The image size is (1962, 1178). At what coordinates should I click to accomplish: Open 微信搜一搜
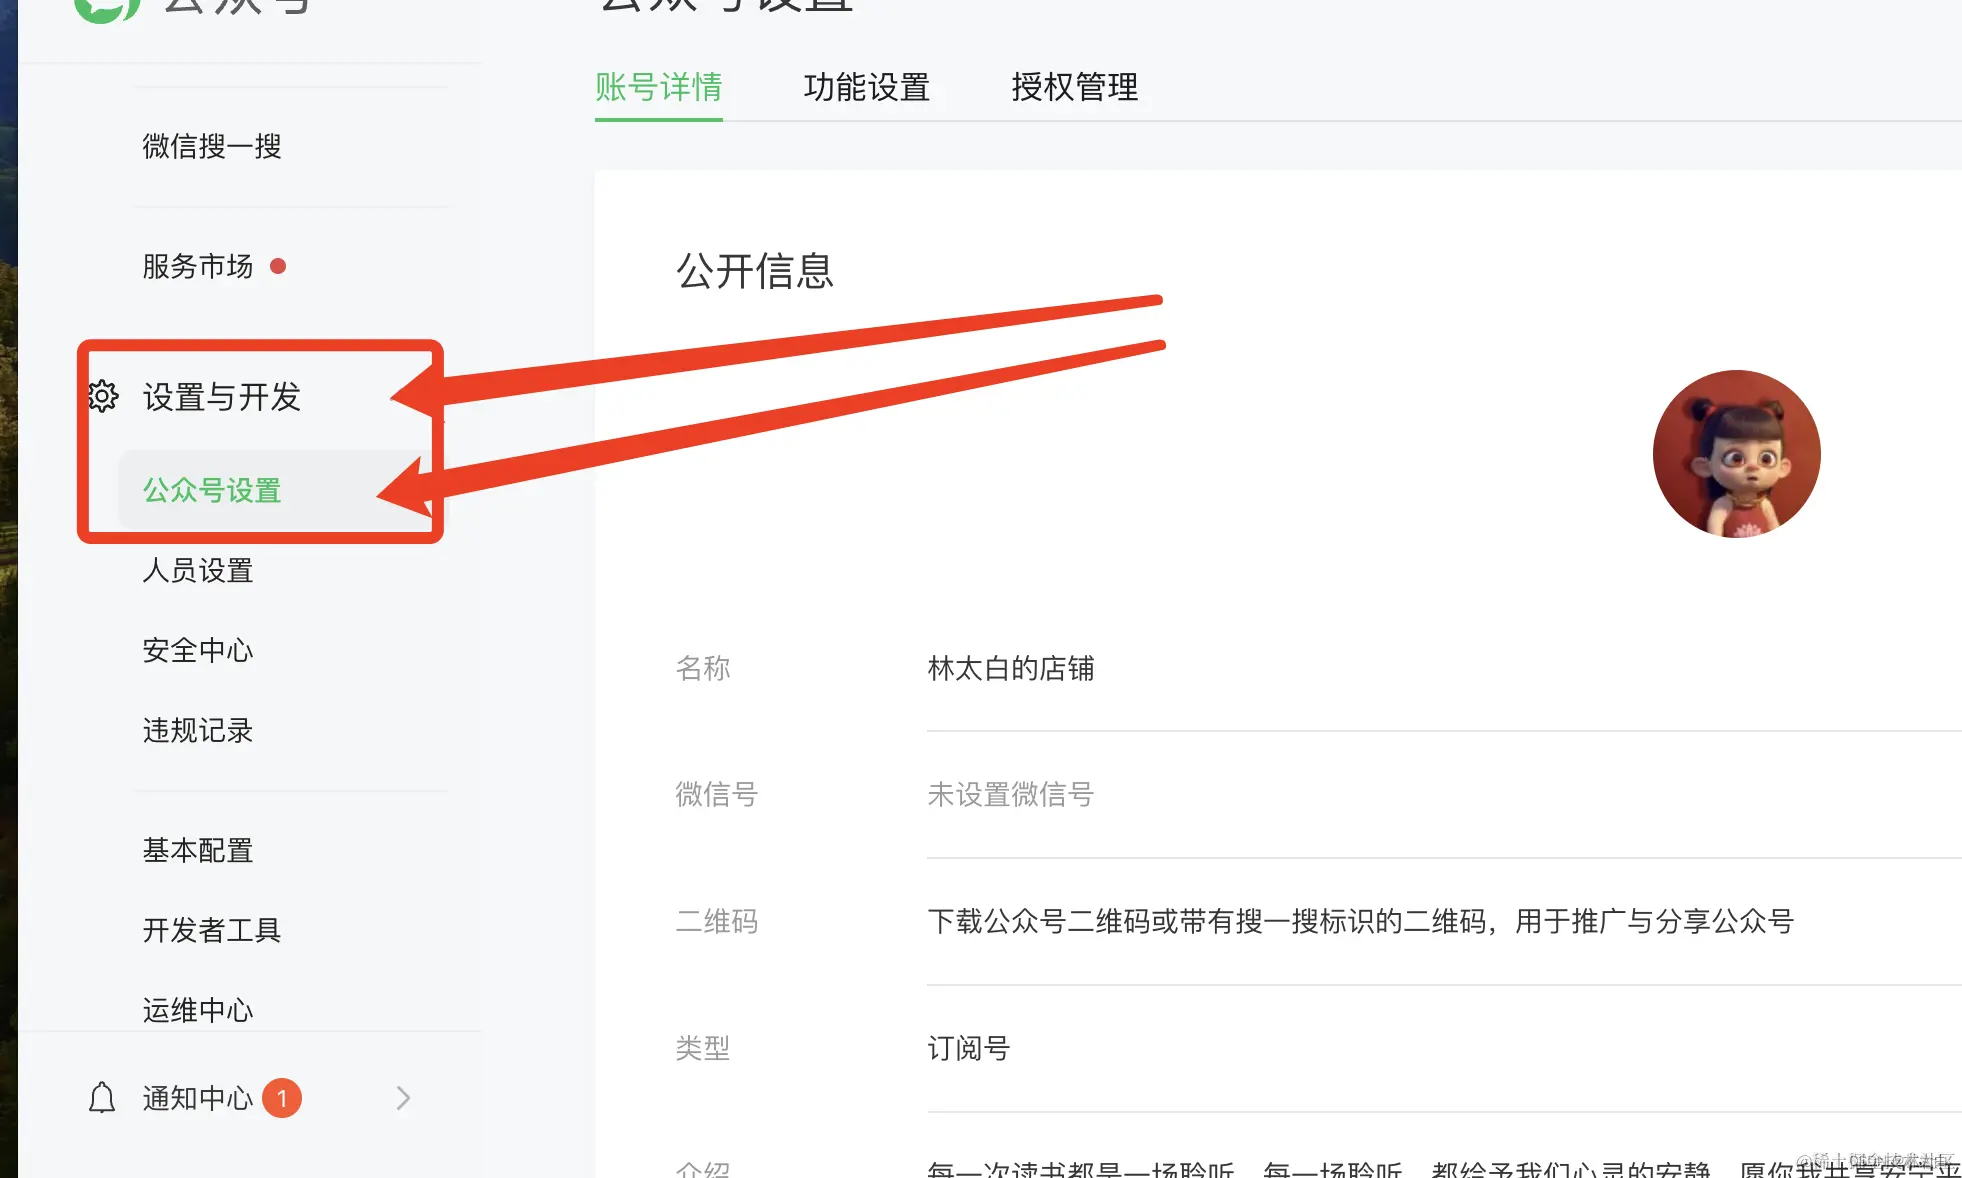pyautogui.click(x=211, y=146)
